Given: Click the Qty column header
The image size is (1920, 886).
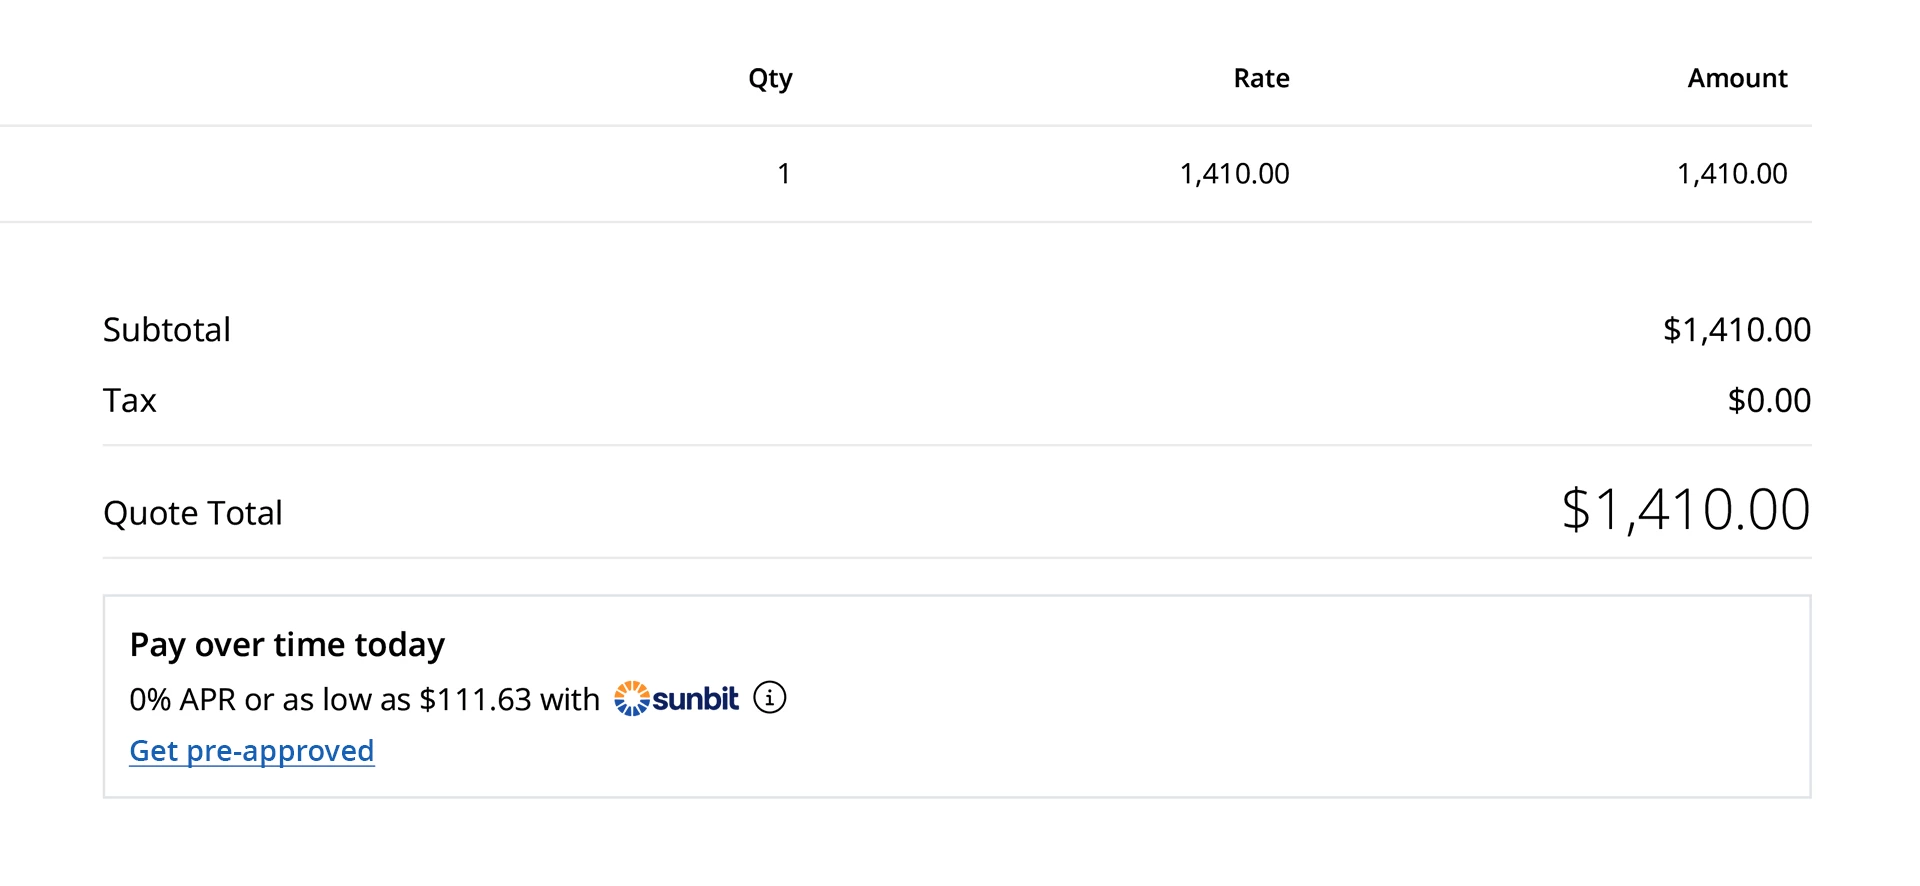Looking at the screenshot, I should tap(770, 78).
